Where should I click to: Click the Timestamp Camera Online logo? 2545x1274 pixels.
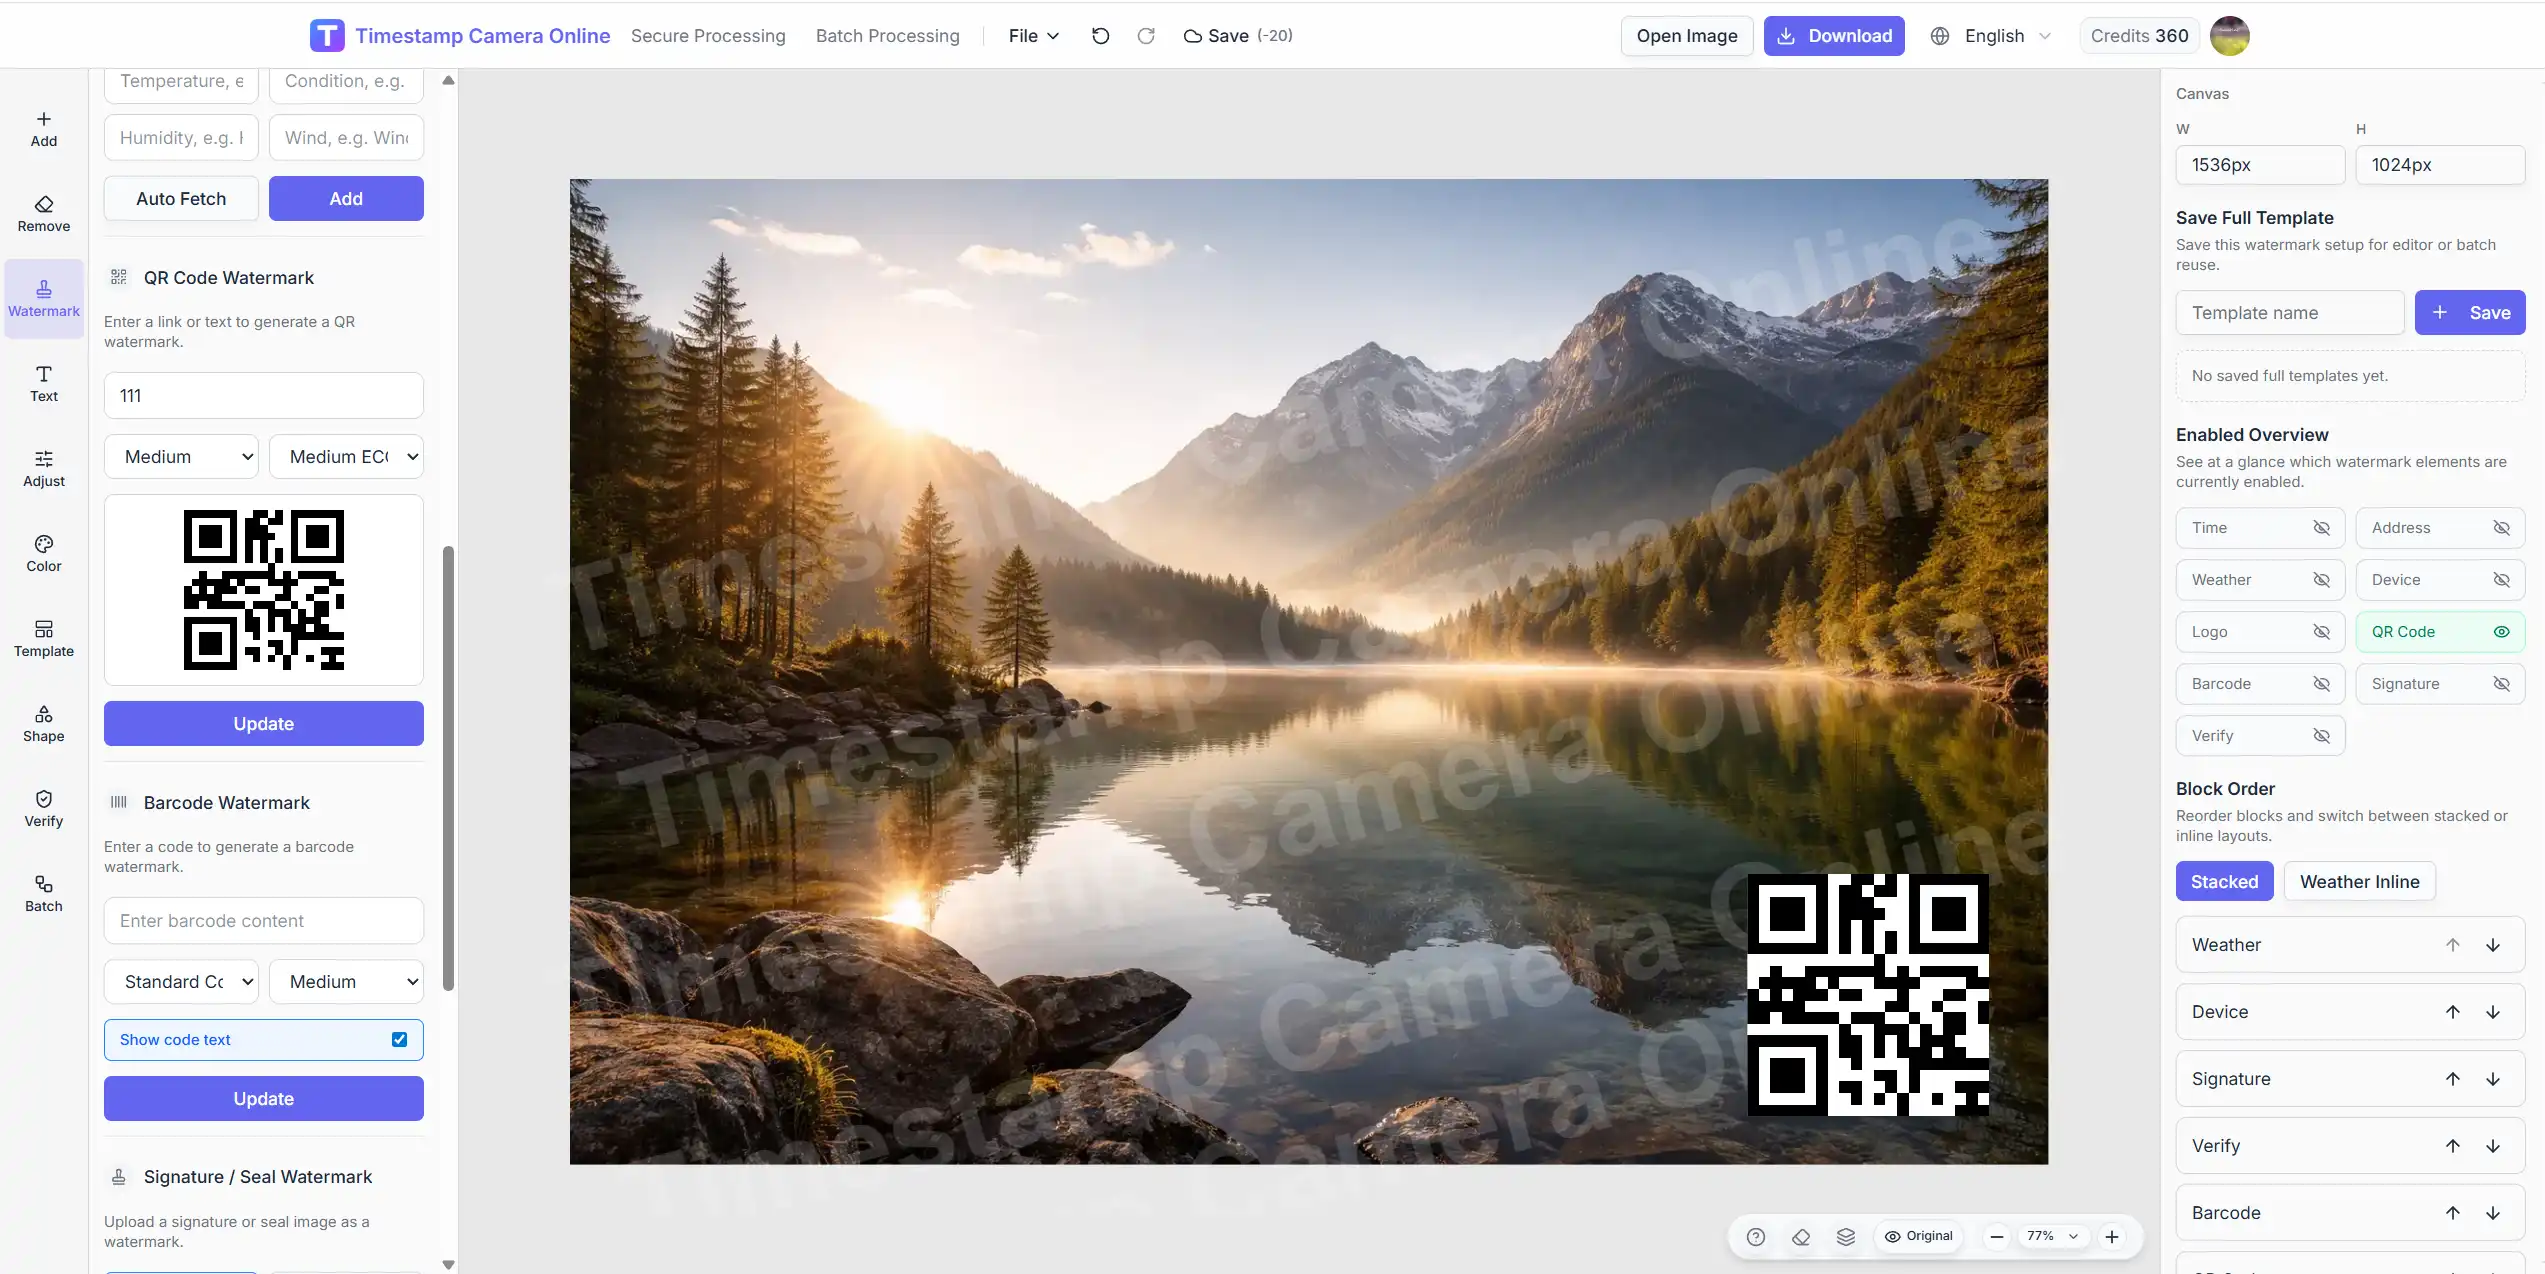(x=460, y=36)
